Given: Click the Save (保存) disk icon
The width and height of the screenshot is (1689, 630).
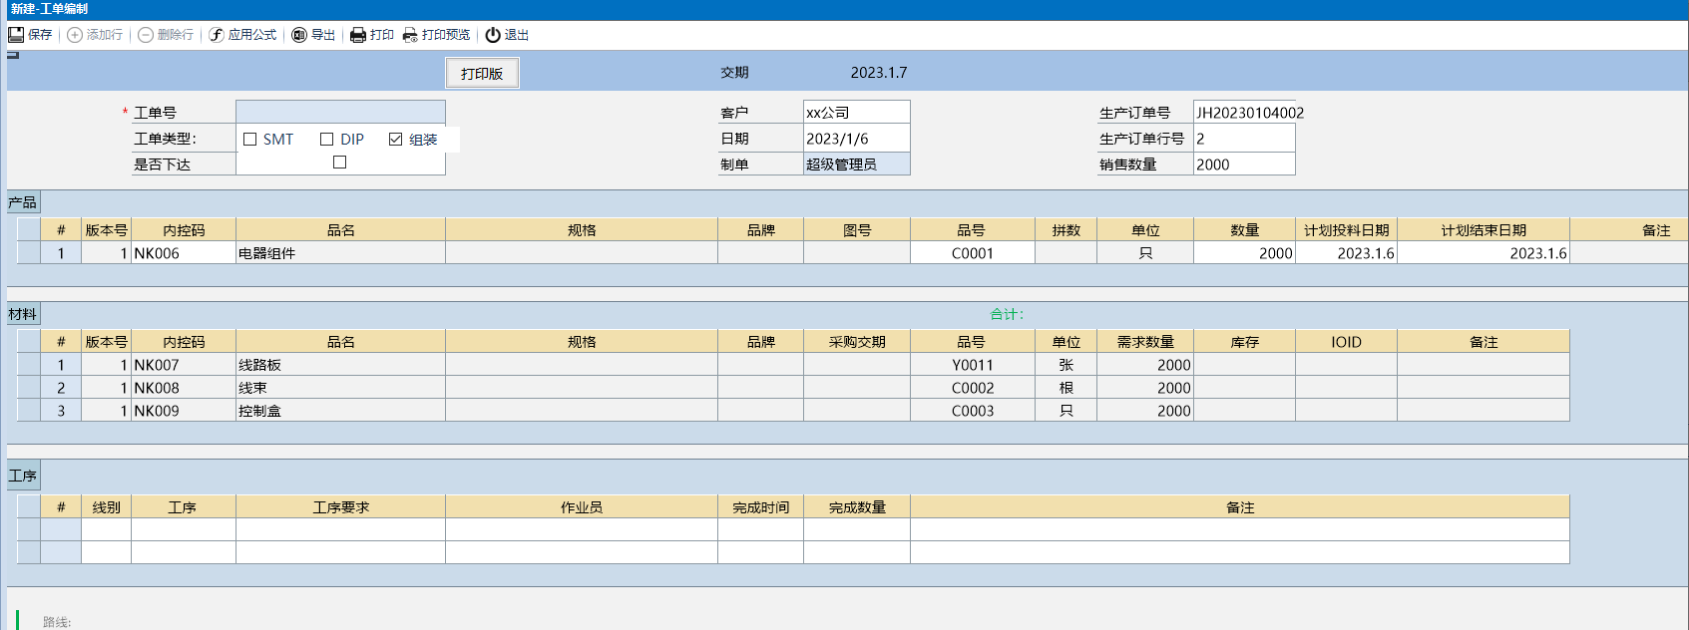Looking at the screenshot, I should (16, 35).
